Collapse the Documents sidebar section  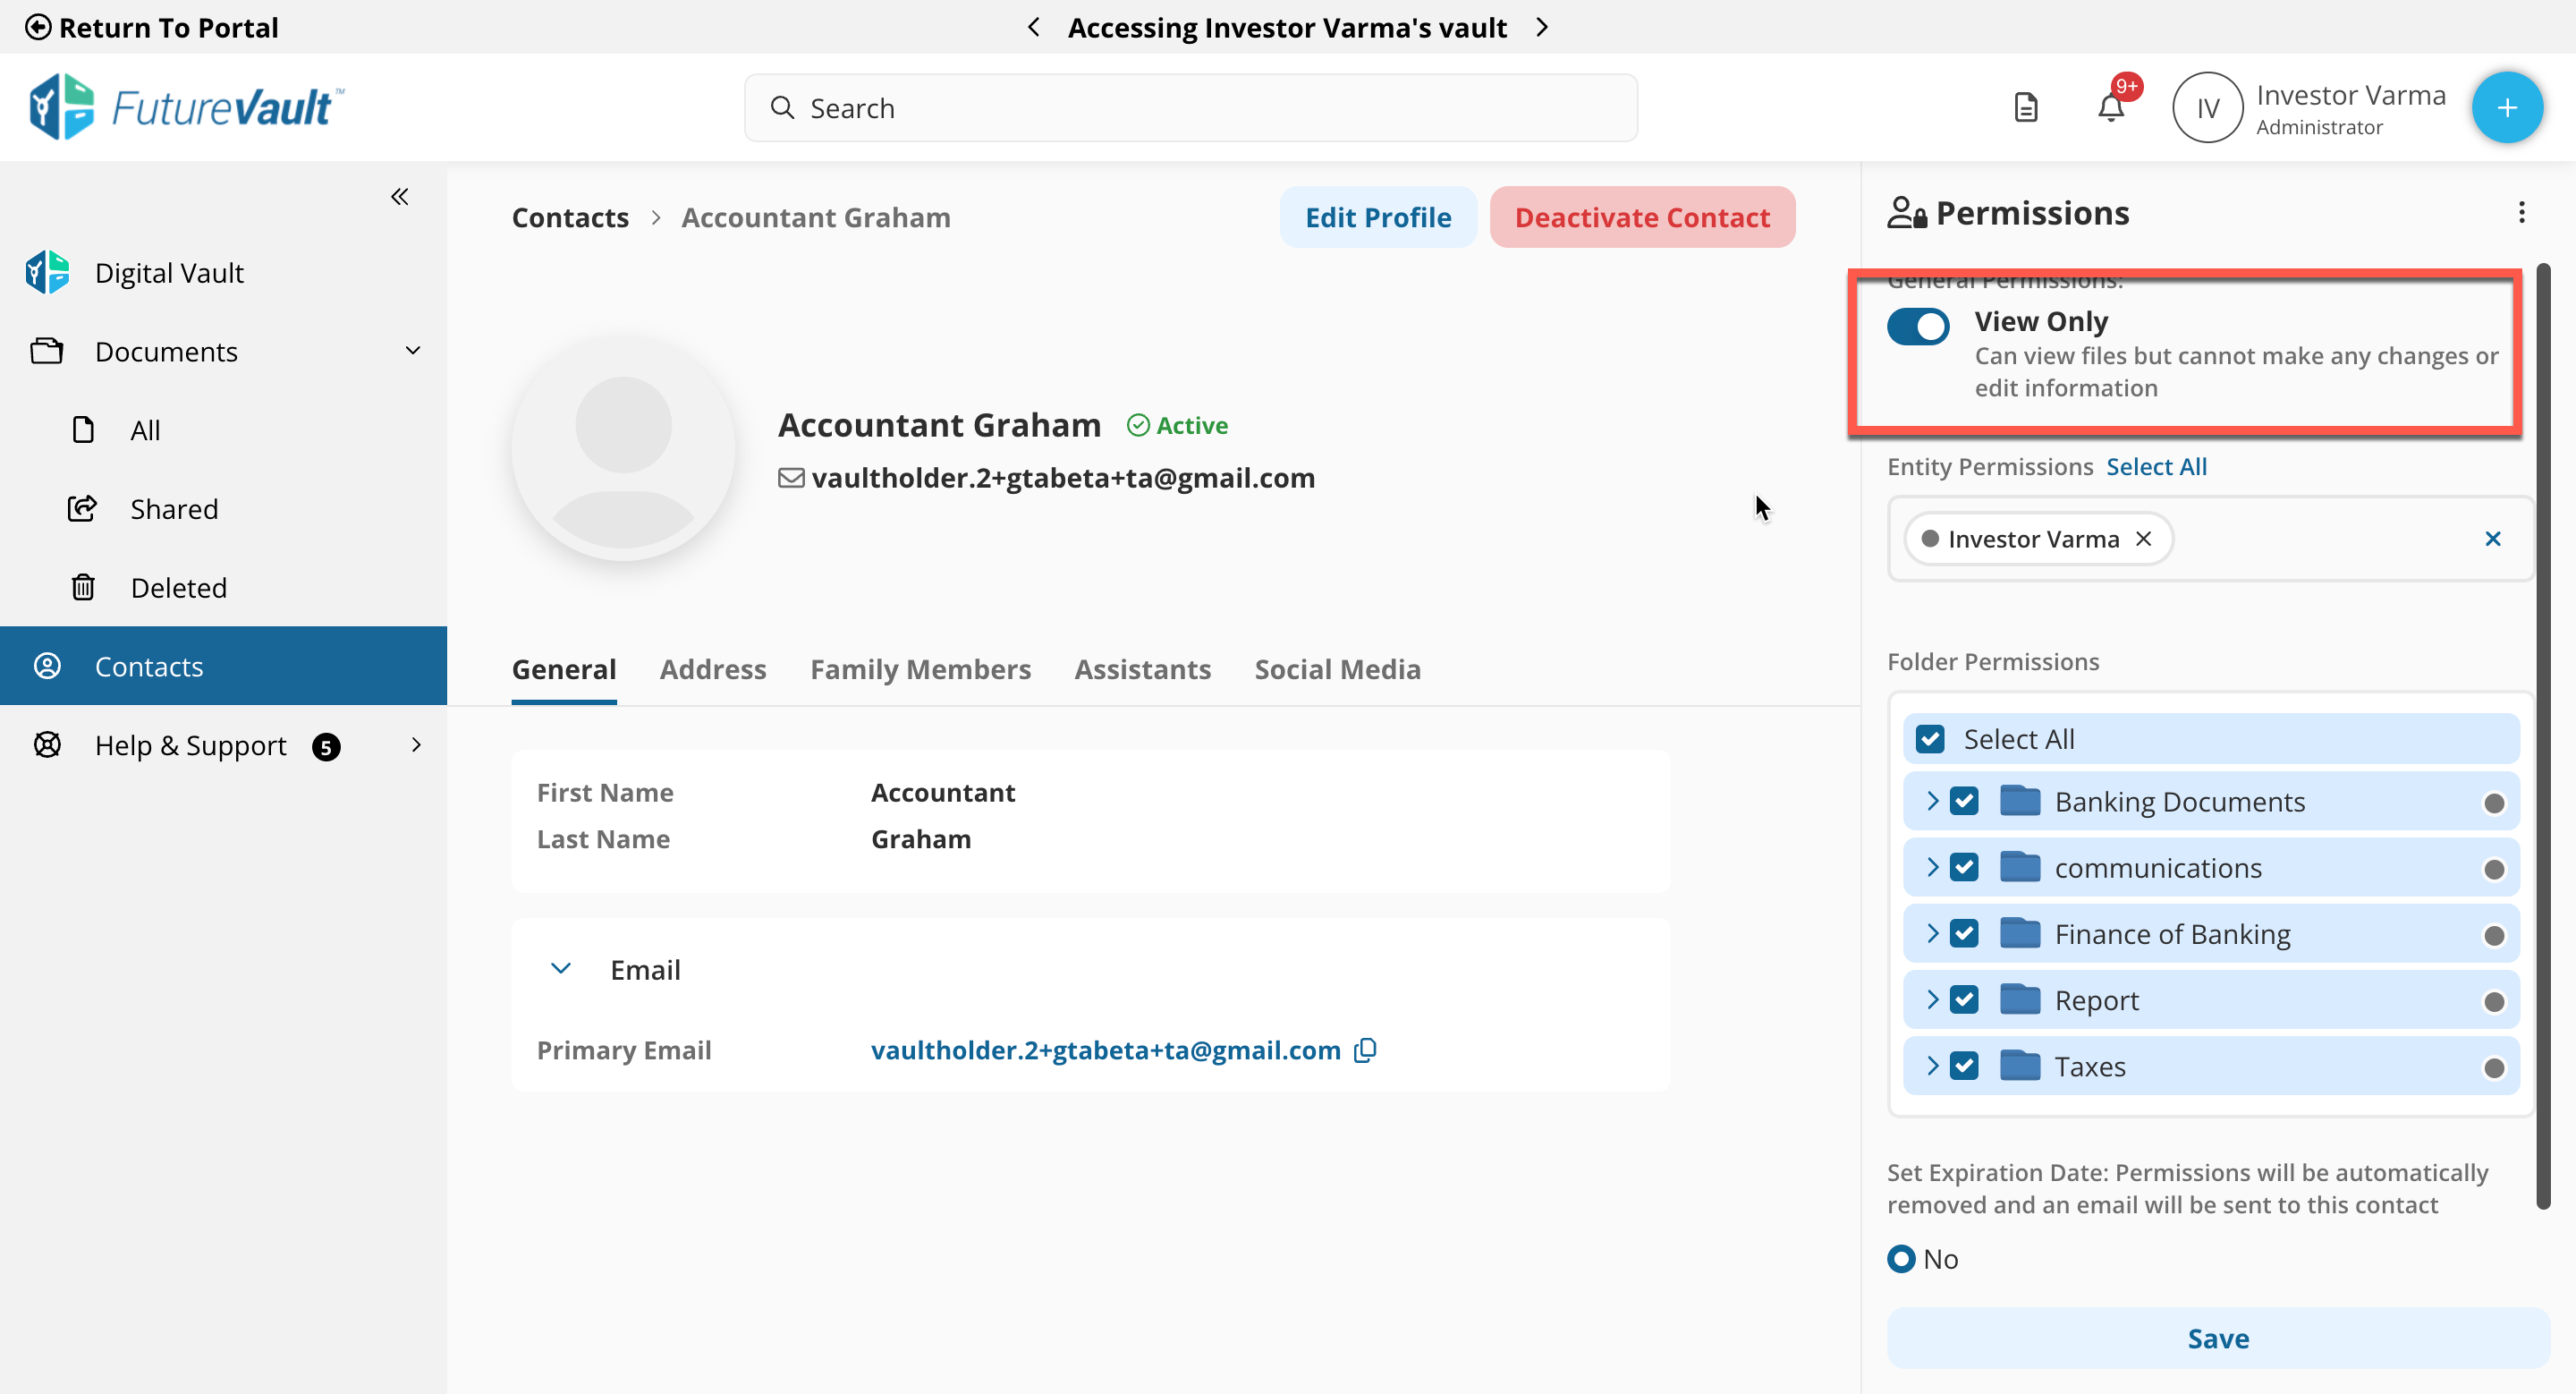click(x=412, y=351)
